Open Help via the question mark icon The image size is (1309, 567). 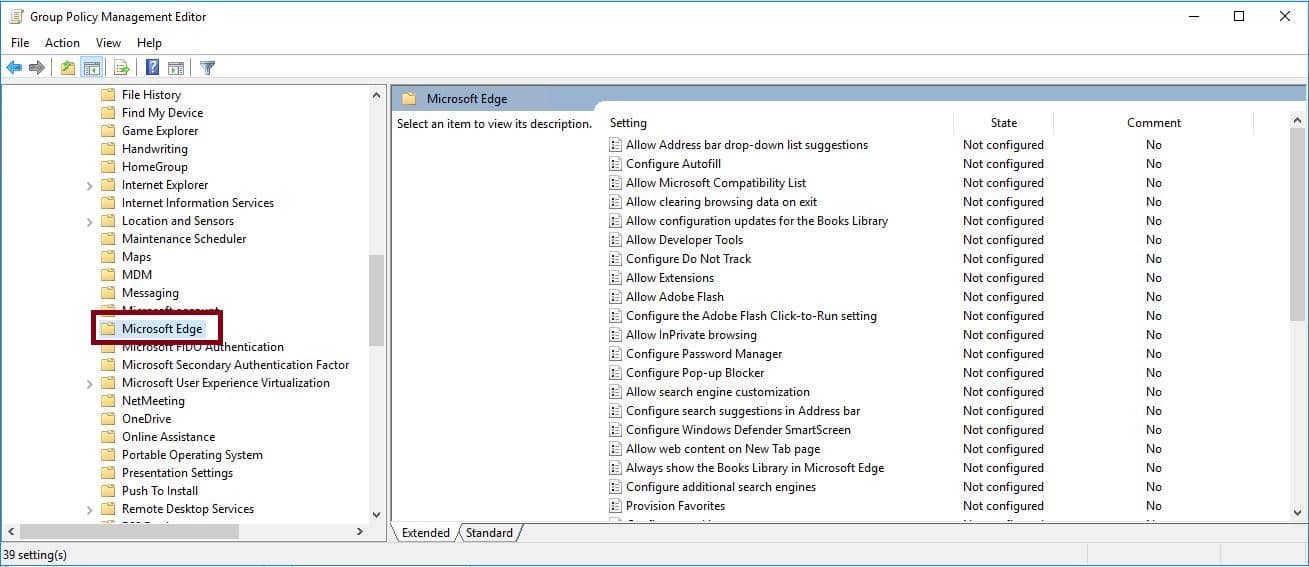pos(152,68)
